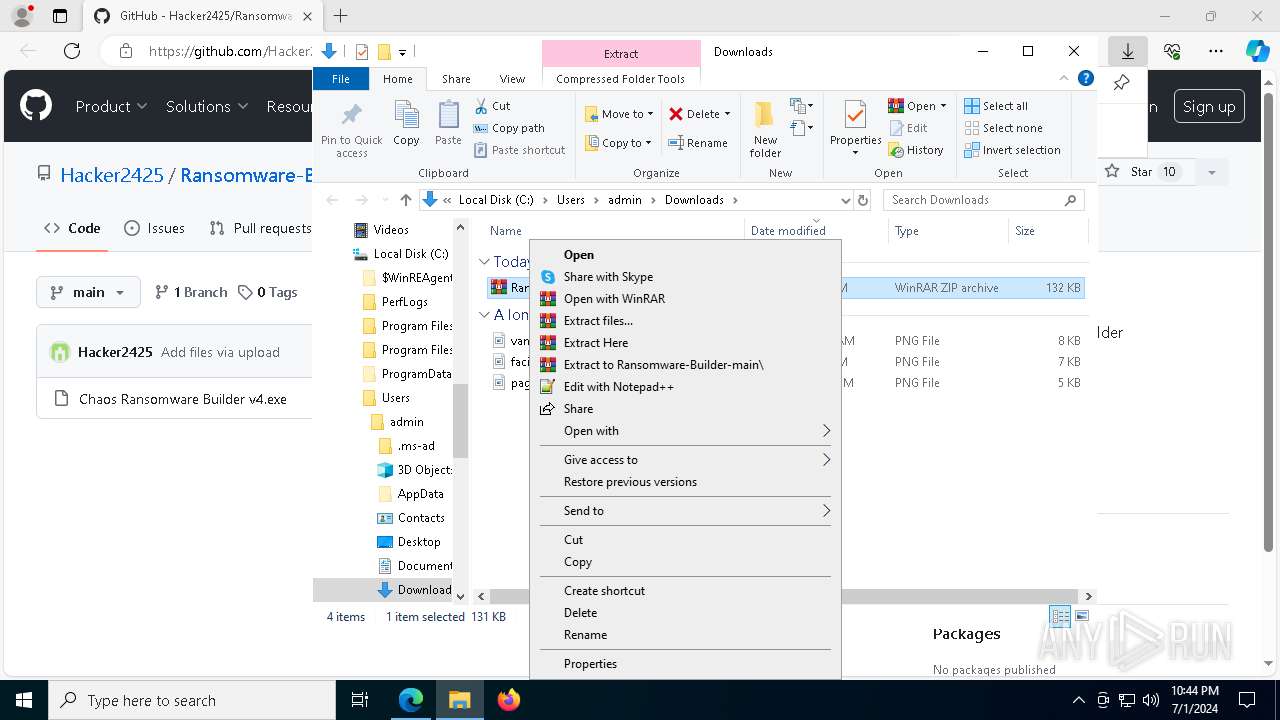Image resolution: width=1280 pixels, height=720 pixels.
Task: Click Invert selection in ribbon
Action: click(x=1012, y=150)
